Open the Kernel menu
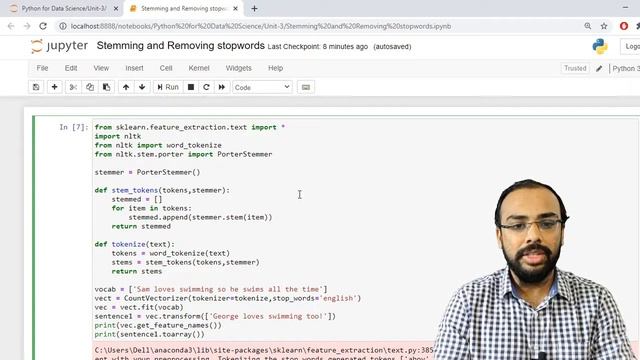 pos(199,68)
